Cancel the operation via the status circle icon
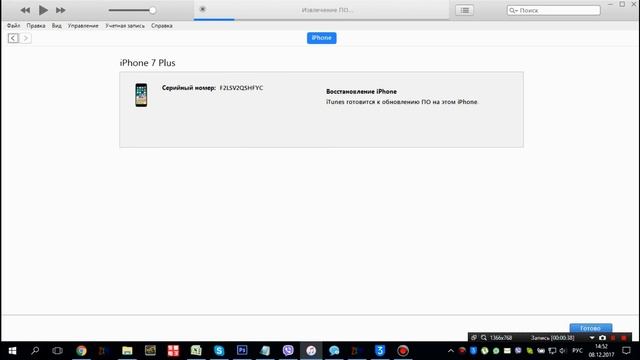The image size is (640, 360). click(202, 9)
